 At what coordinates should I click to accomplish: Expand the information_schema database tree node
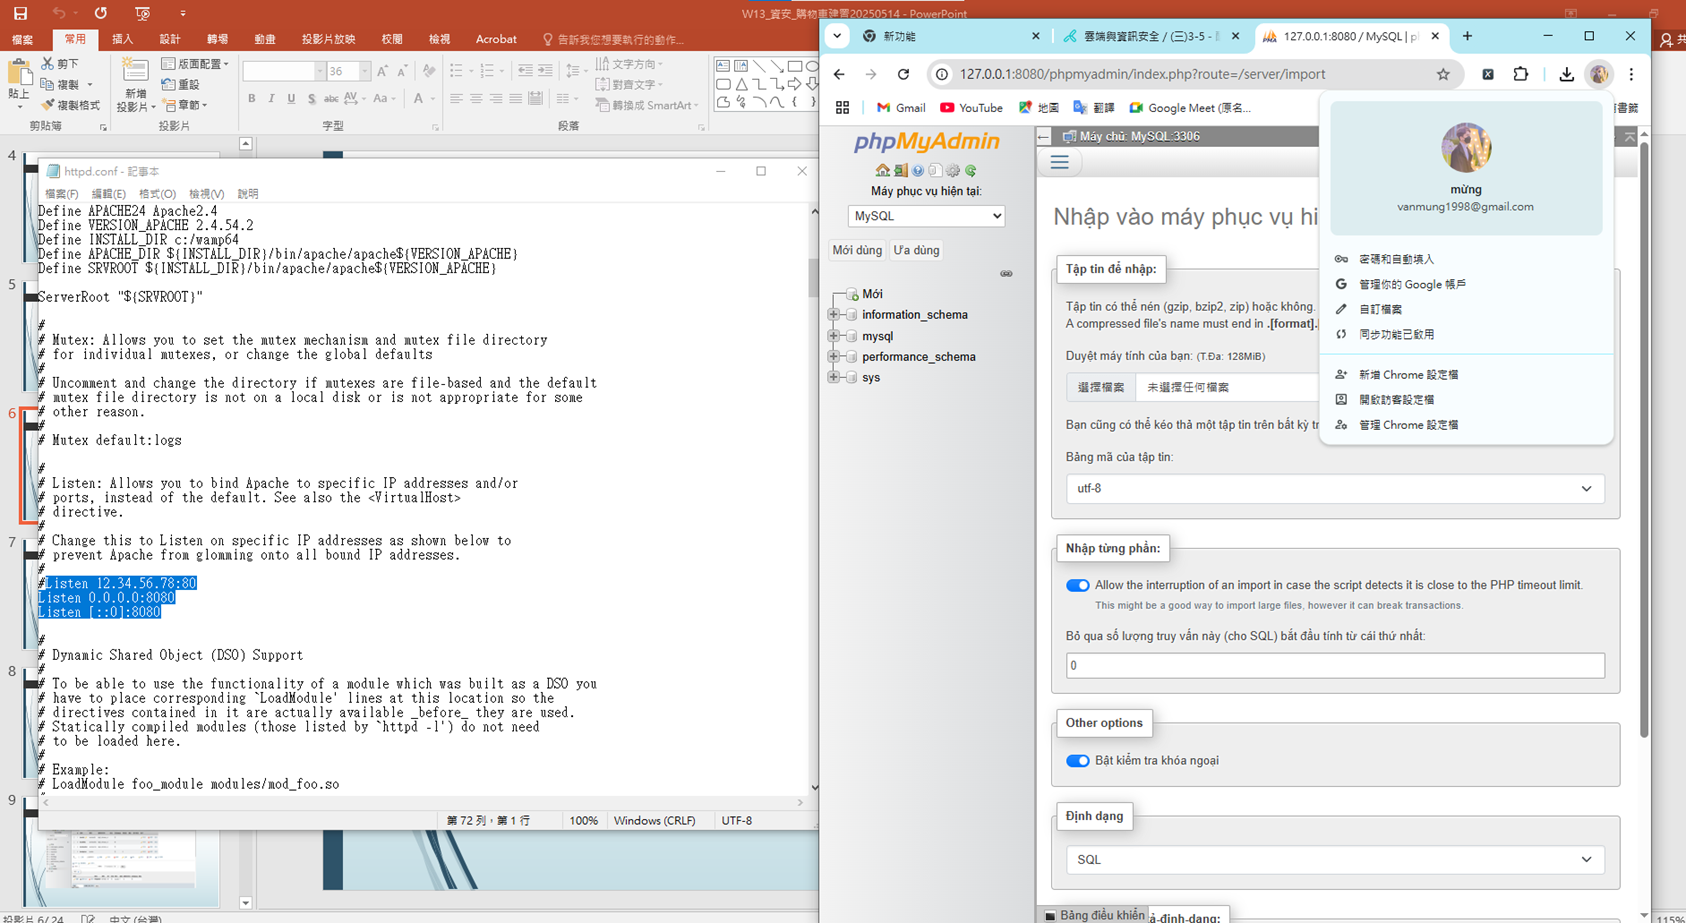click(834, 315)
